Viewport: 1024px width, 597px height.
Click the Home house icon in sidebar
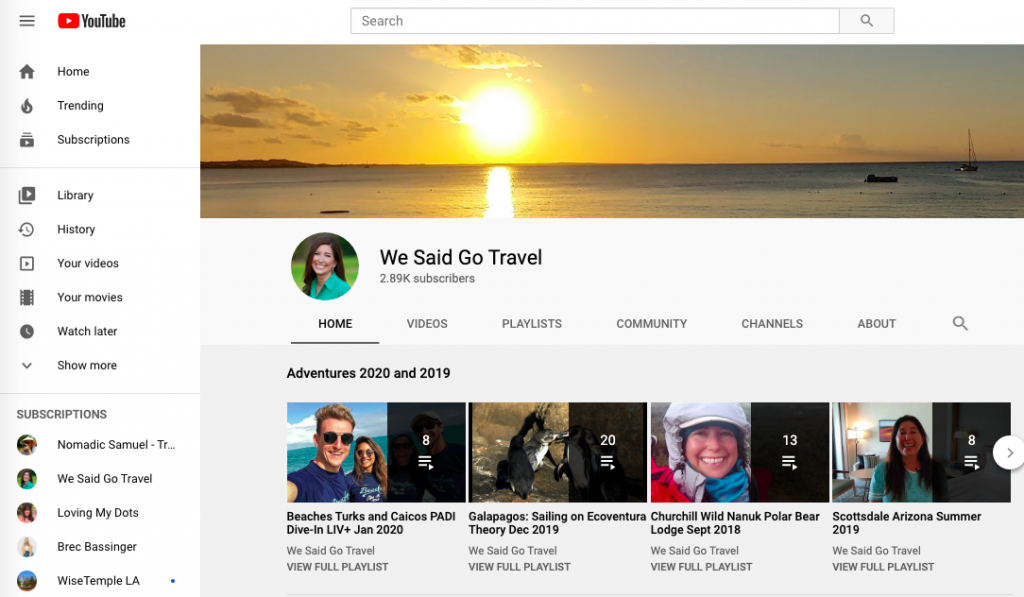27,71
